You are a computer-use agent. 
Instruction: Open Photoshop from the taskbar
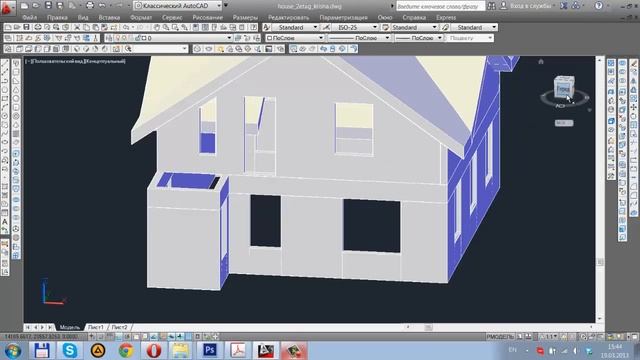pyautogui.click(x=209, y=350)
